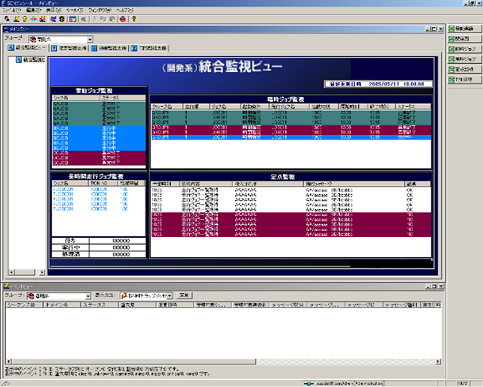Click the third green-icon button in right panel

464,49
